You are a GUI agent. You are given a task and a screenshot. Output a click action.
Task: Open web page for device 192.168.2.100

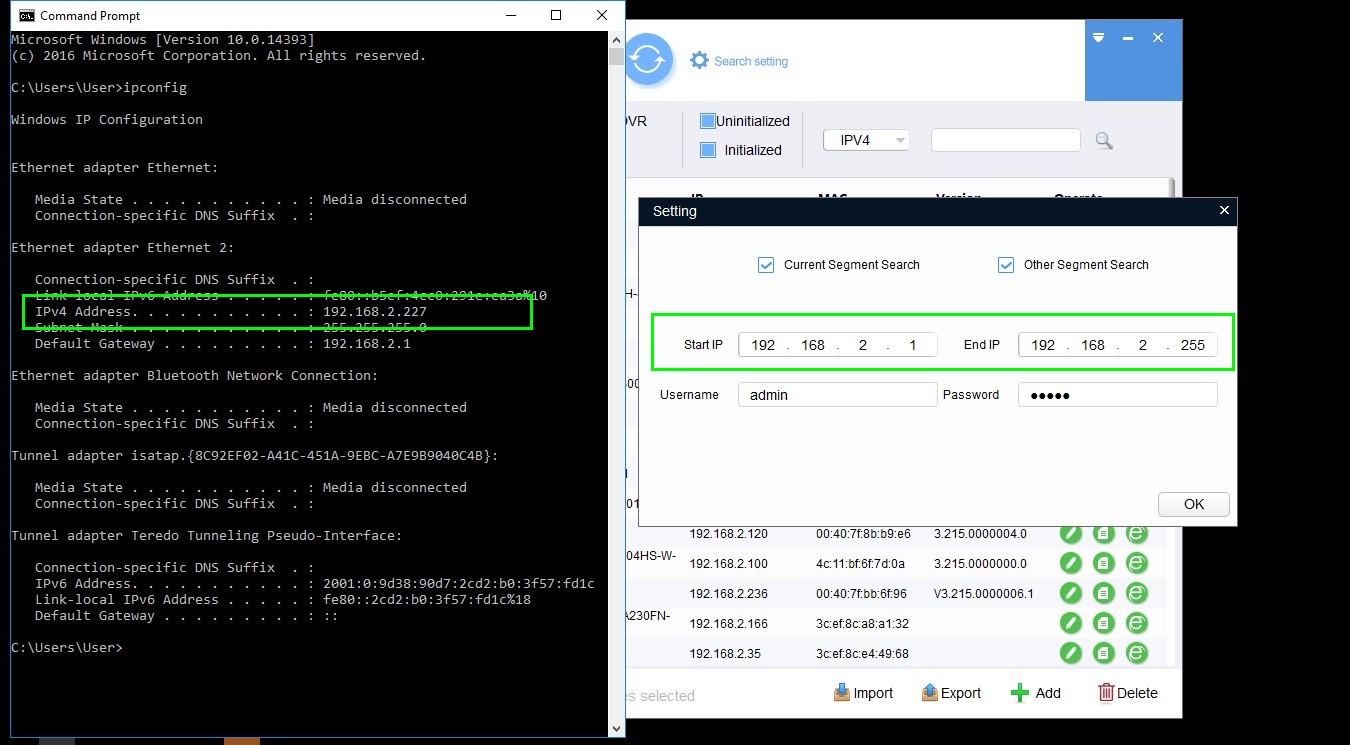click(x=1137, y=563)
